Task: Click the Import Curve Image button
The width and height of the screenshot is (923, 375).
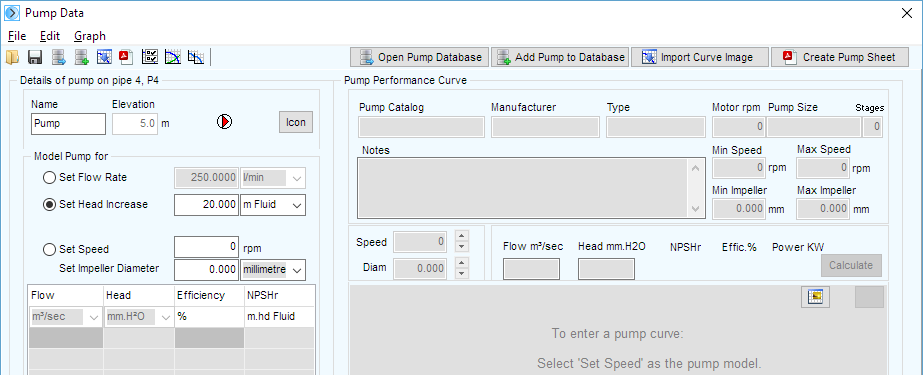Action: 699,57
